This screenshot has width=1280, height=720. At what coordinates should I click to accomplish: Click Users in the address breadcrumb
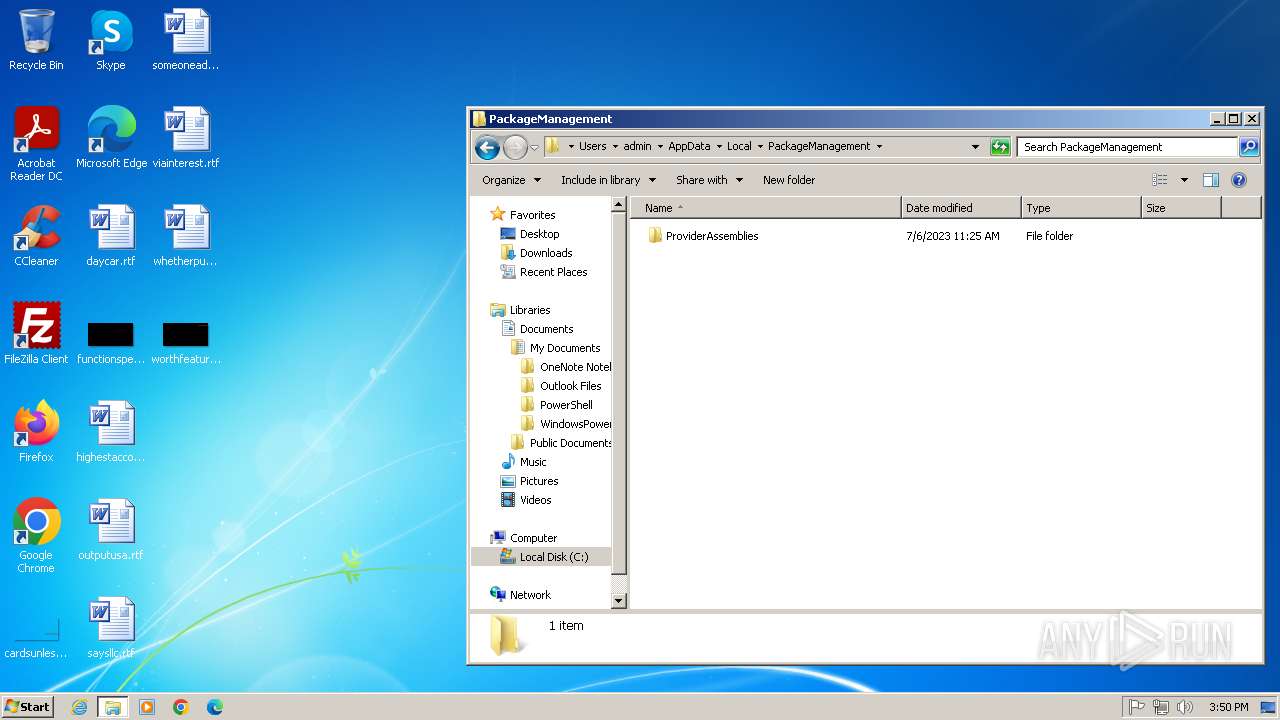pos(592,146)
